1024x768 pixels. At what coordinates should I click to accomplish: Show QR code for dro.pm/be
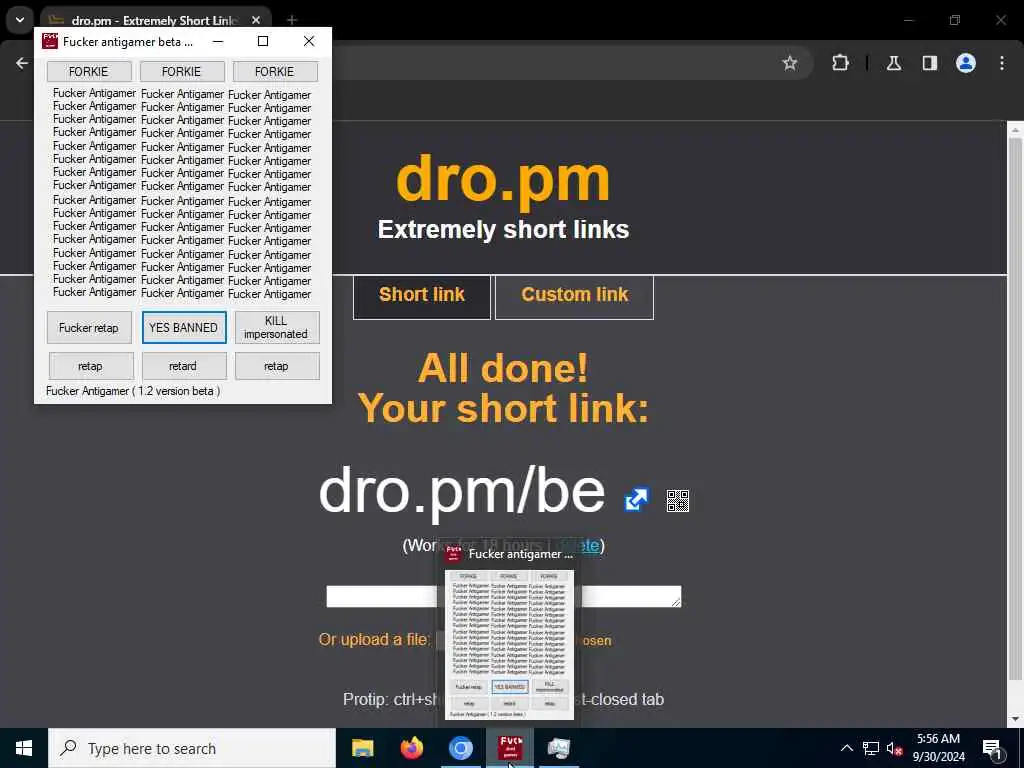(x=678, y=501)
